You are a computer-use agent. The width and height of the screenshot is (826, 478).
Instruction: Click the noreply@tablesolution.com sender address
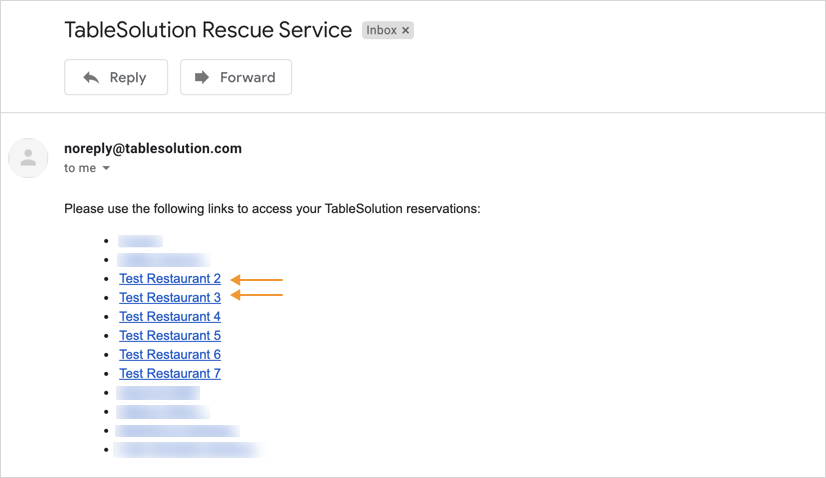pyautogui.click(x=153, y=149)
